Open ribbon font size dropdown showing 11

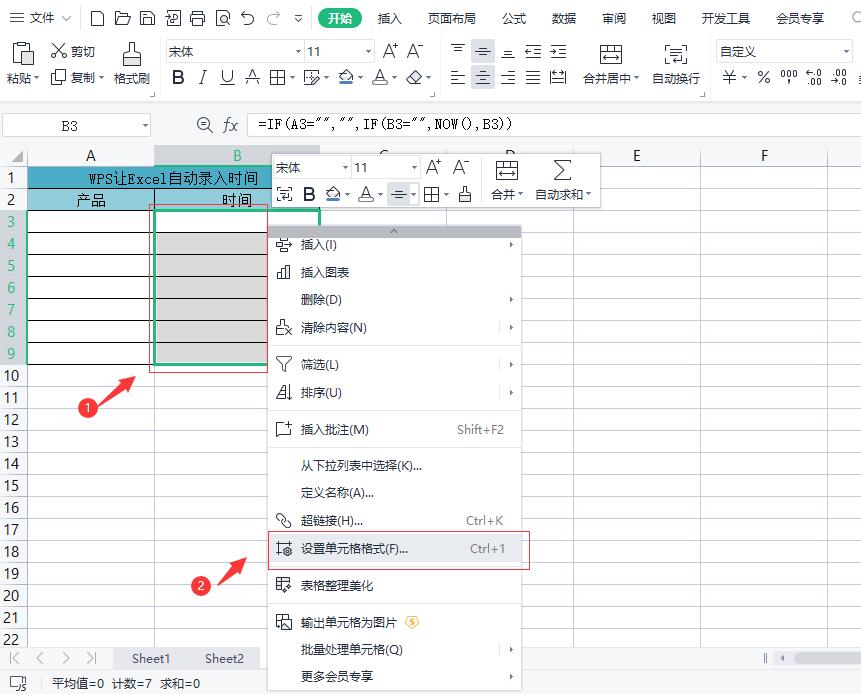(368, 52)
